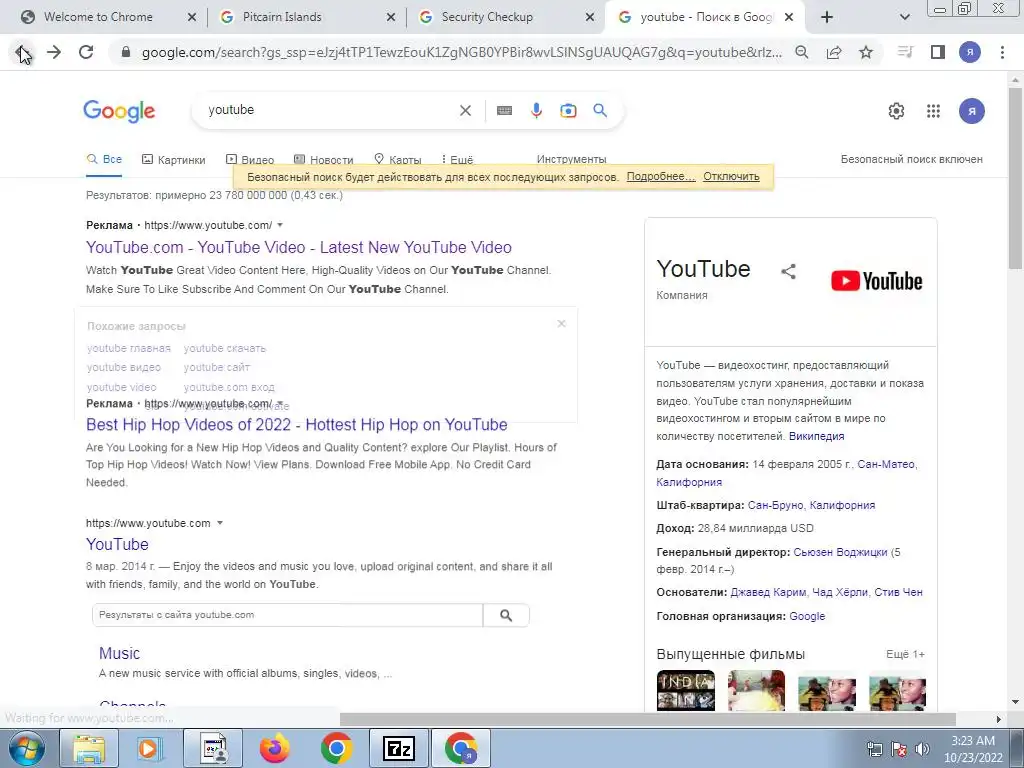The width and height of the screenshot is (1024, 768).
Task: Open first film thumbnail labeled INDIA
Action: (x=686, y=690)
